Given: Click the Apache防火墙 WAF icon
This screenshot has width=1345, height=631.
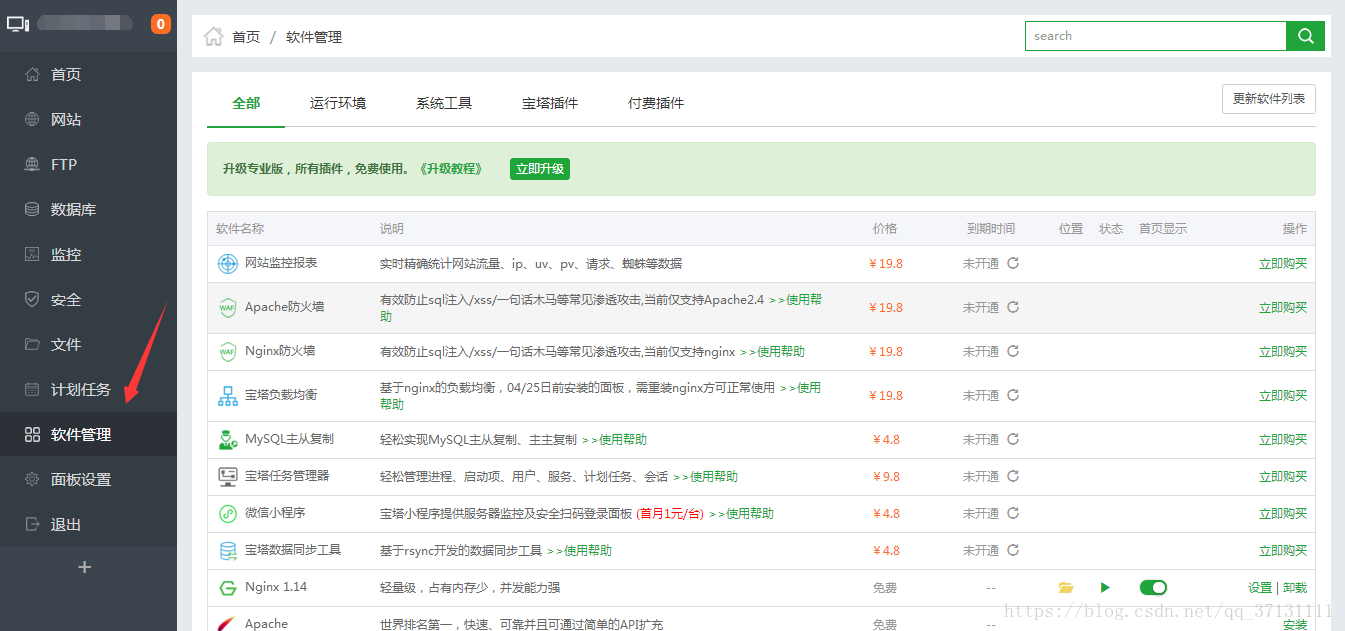Looking at the screenshot, I should pyautogui.click(x=228, y=308).
